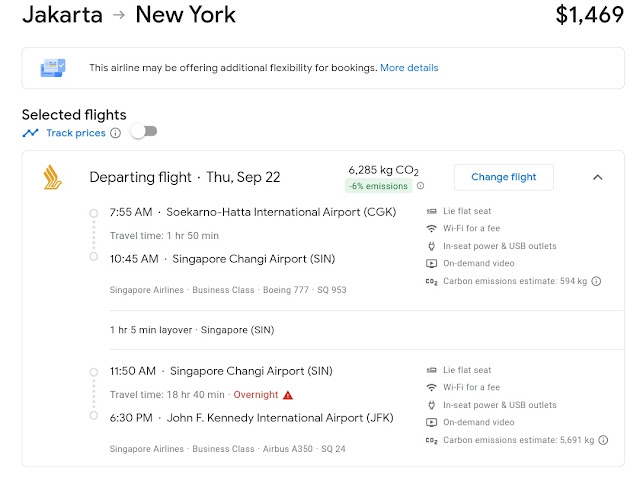Viewport: 640px width, 484px height.
Task: Click the second segment power outlet icon
Action: coord(431,405)
